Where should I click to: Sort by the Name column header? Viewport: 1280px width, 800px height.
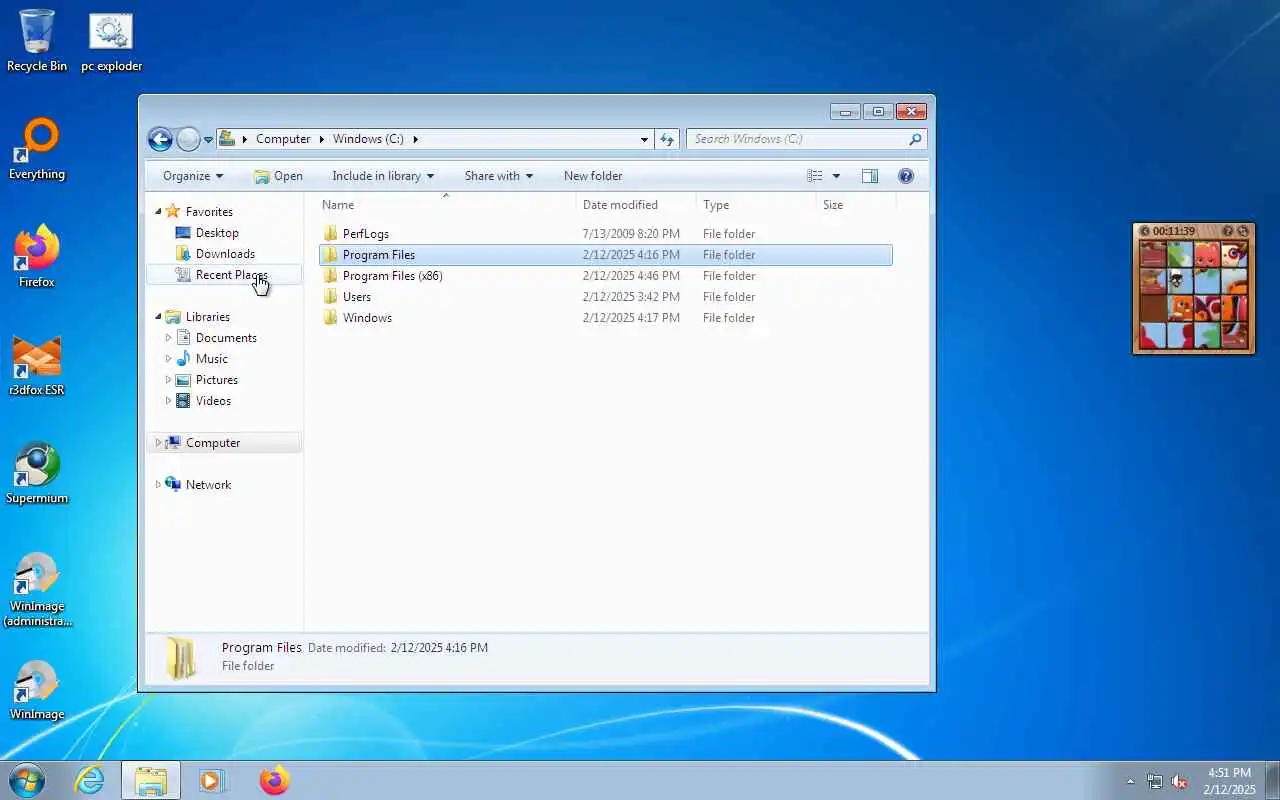point(446,205)
